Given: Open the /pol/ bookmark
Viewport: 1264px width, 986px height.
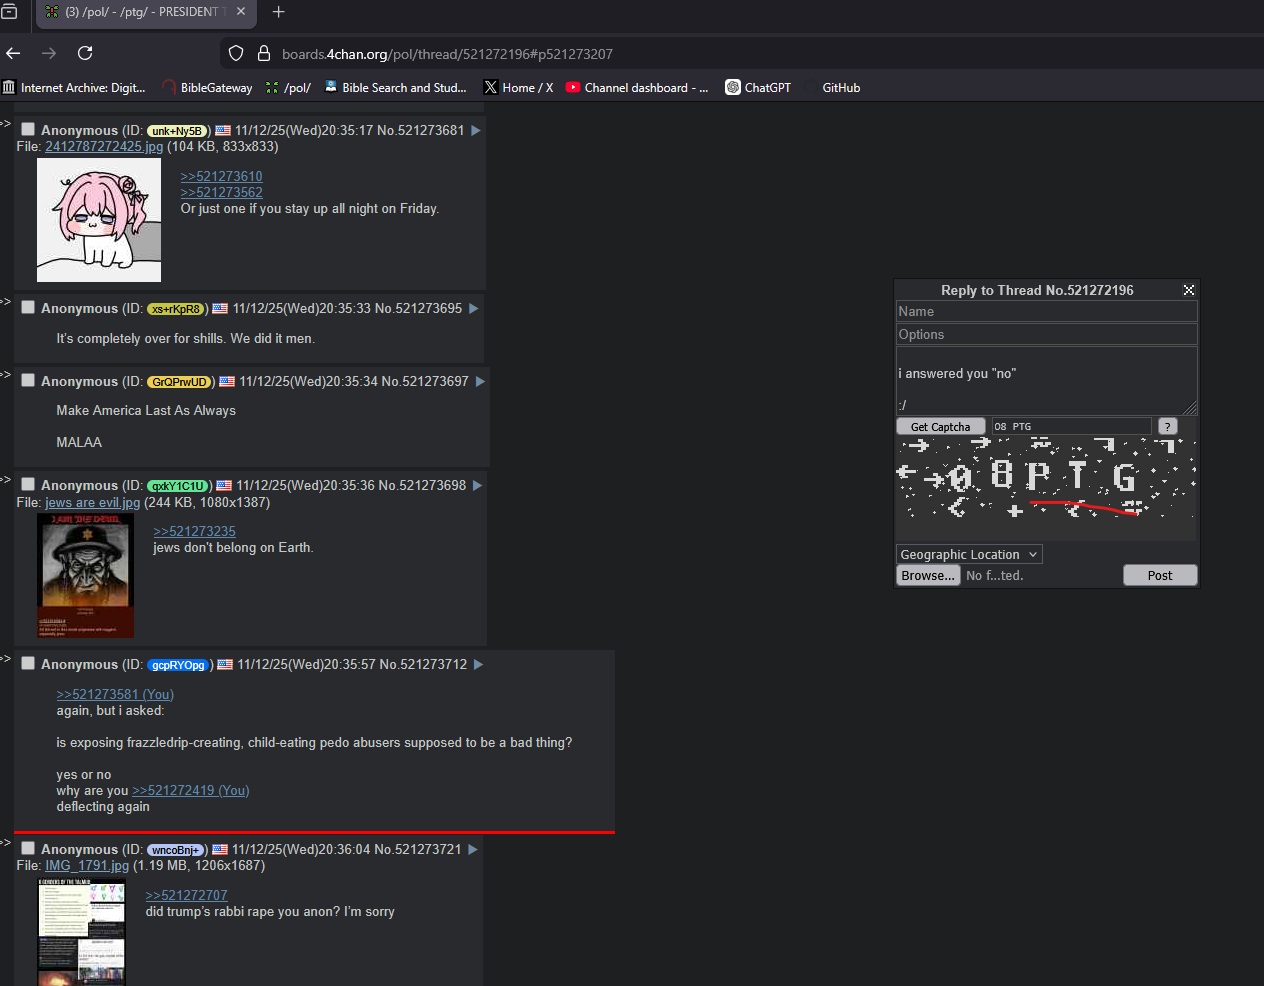Looking at the screenshot, I should click(288, 88).
